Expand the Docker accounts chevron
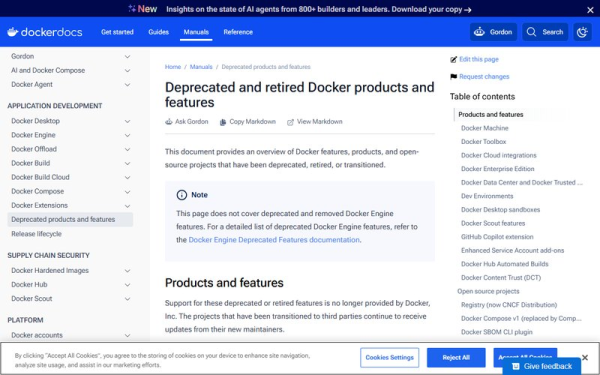 click(x=127, y=336)
